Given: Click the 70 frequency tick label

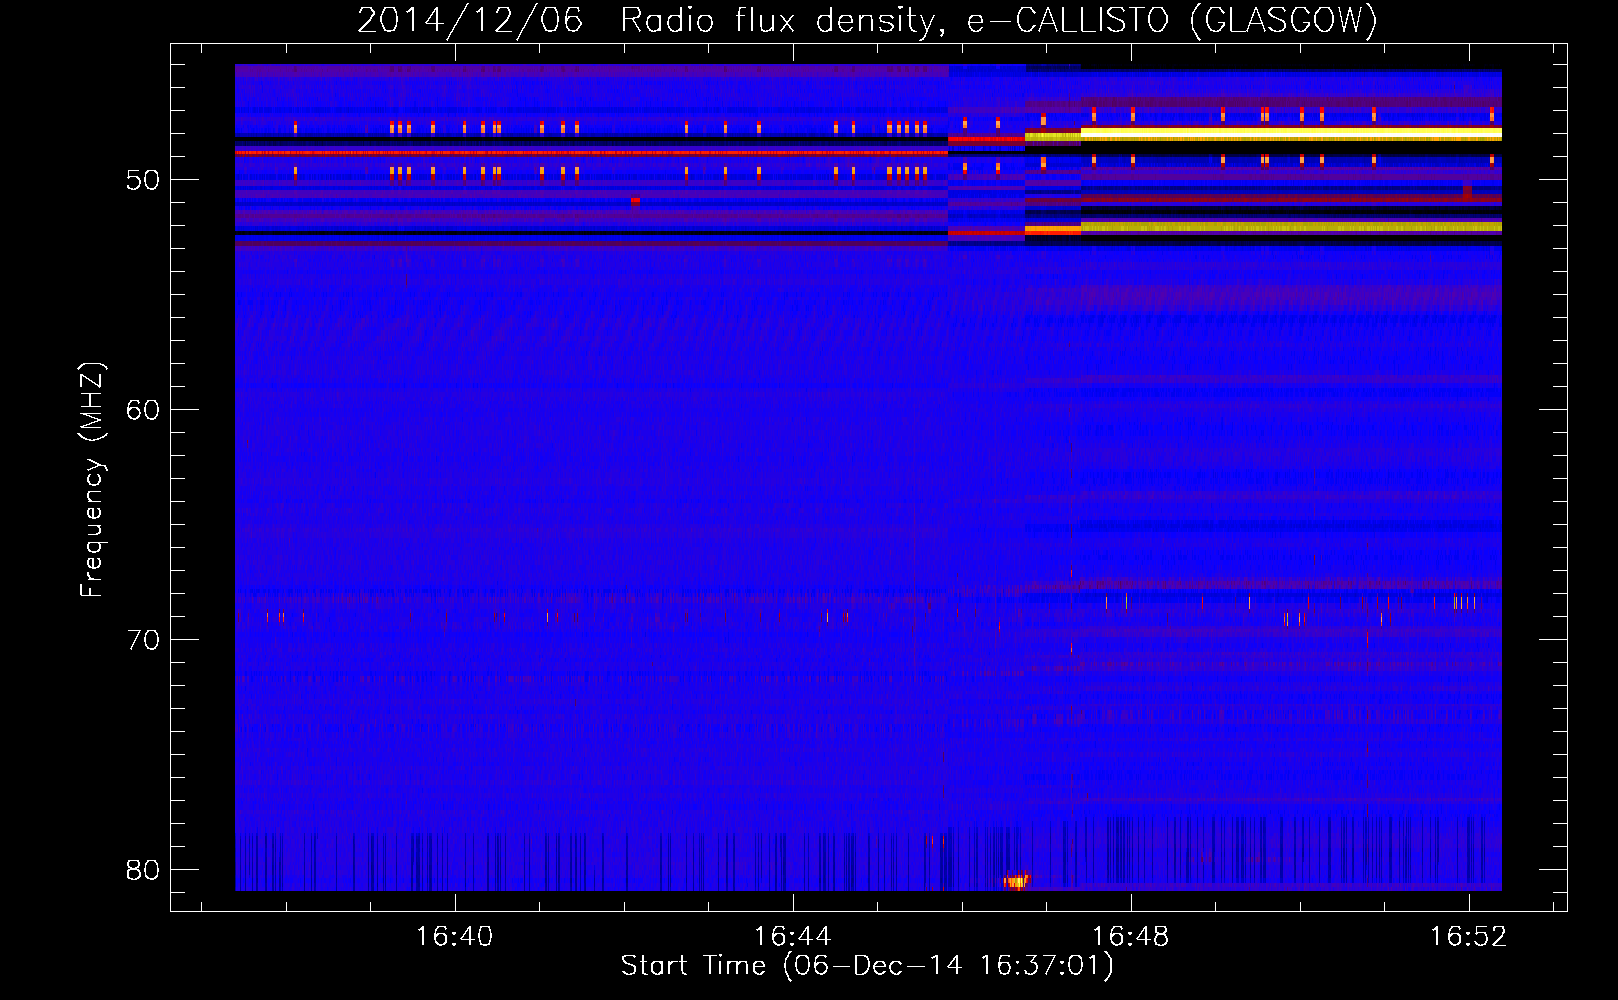Looking at the screenshot, I should tap(143, 640).
